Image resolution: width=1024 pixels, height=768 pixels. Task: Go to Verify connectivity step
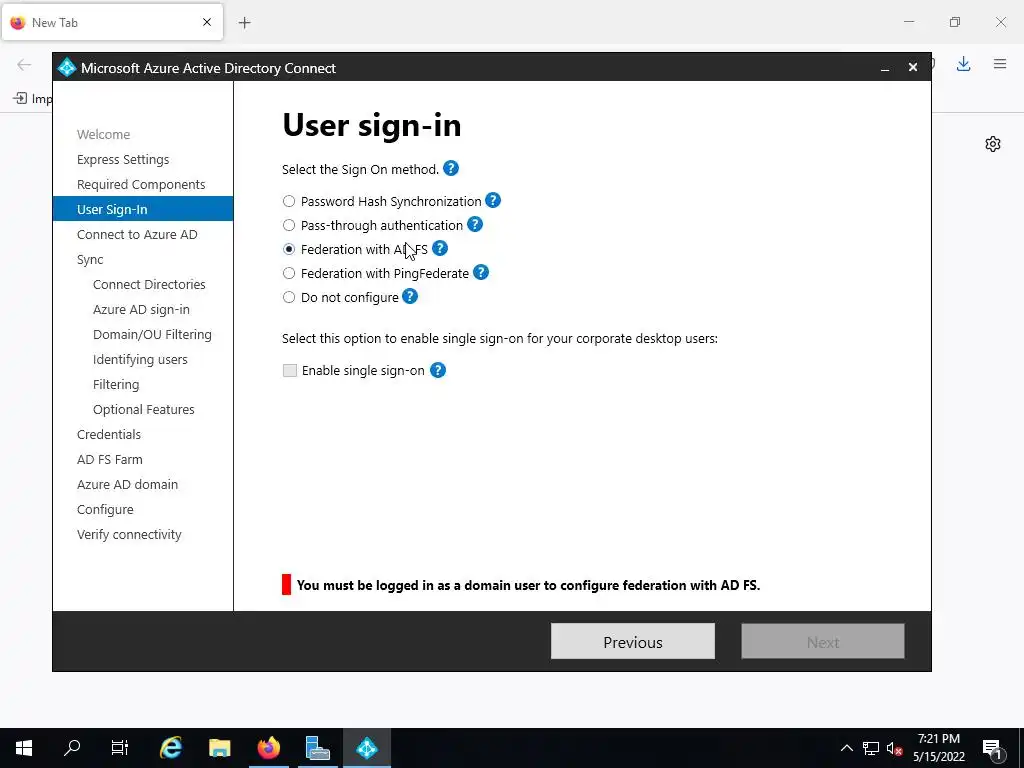pyautogui.click(x=129, y=534)
